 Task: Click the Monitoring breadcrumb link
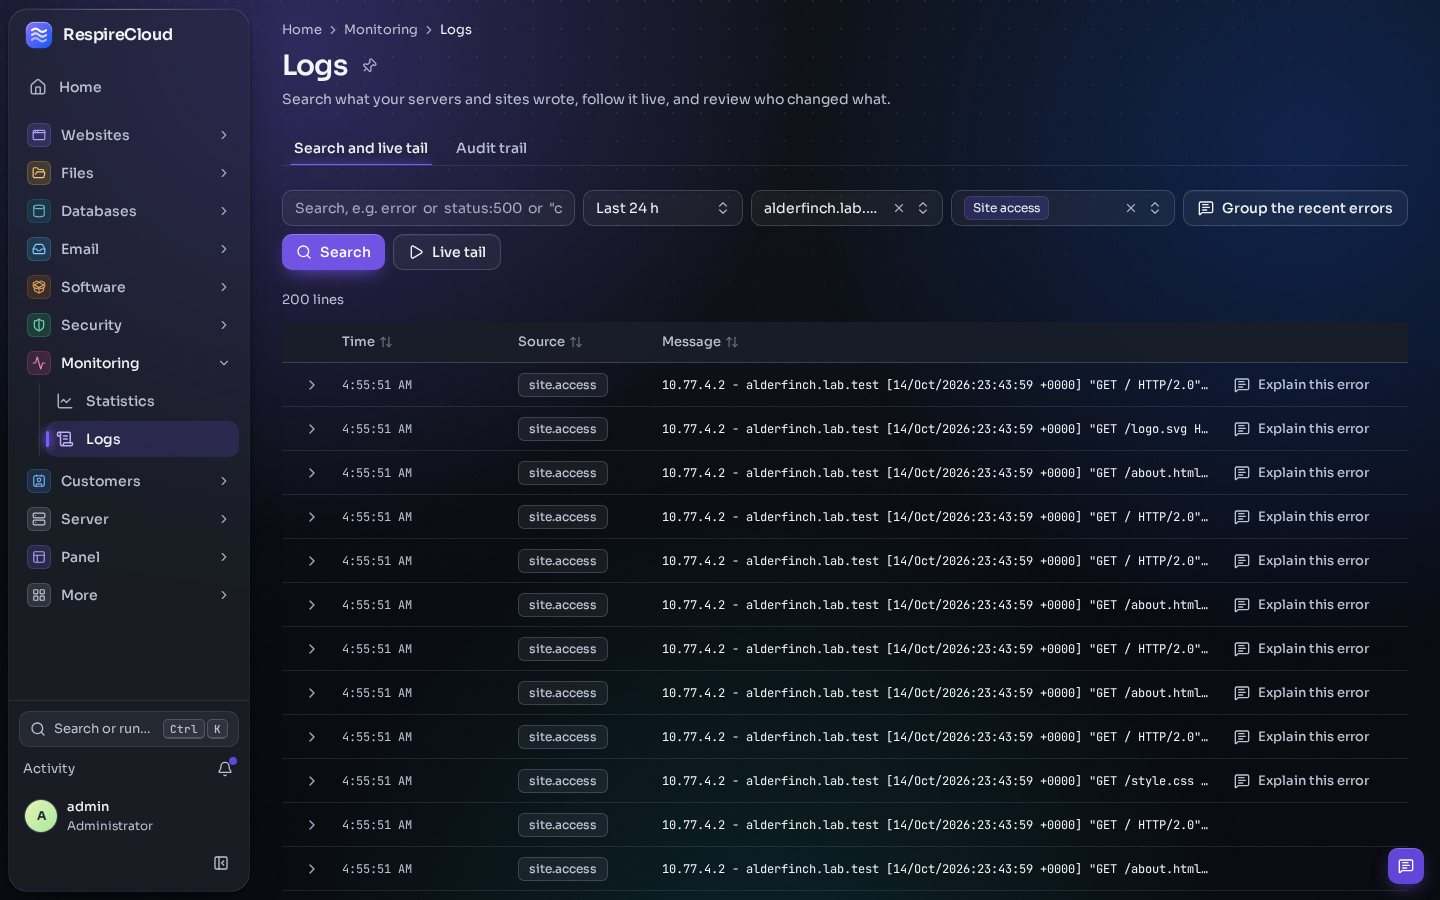[x=381, y=30]
